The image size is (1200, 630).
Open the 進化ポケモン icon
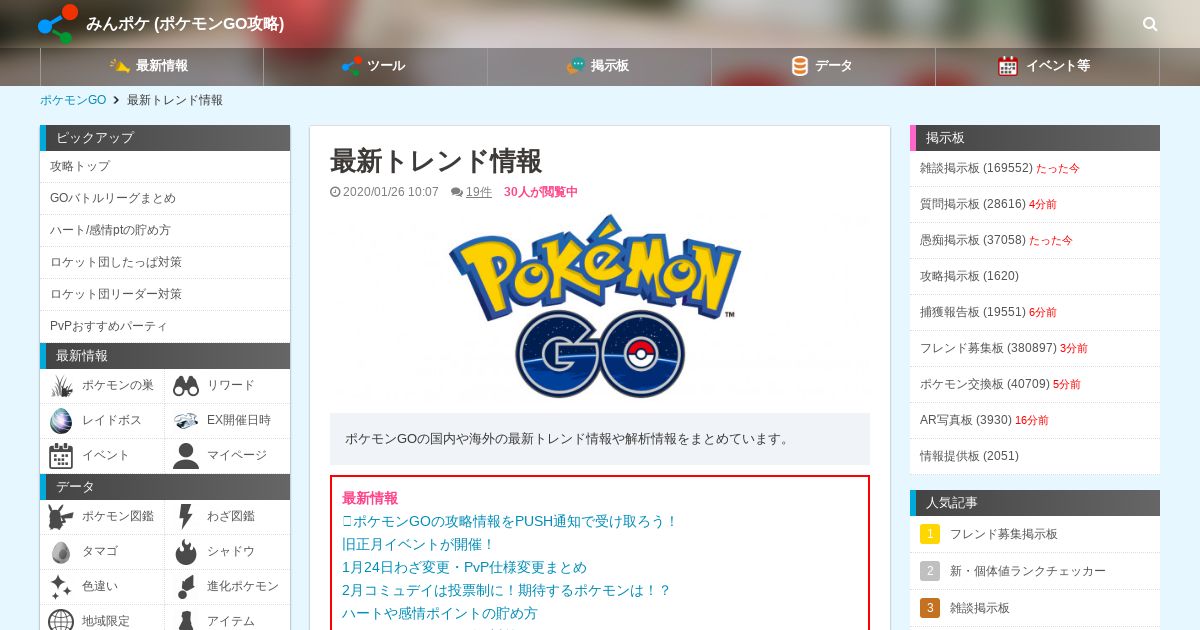point(186,587)
